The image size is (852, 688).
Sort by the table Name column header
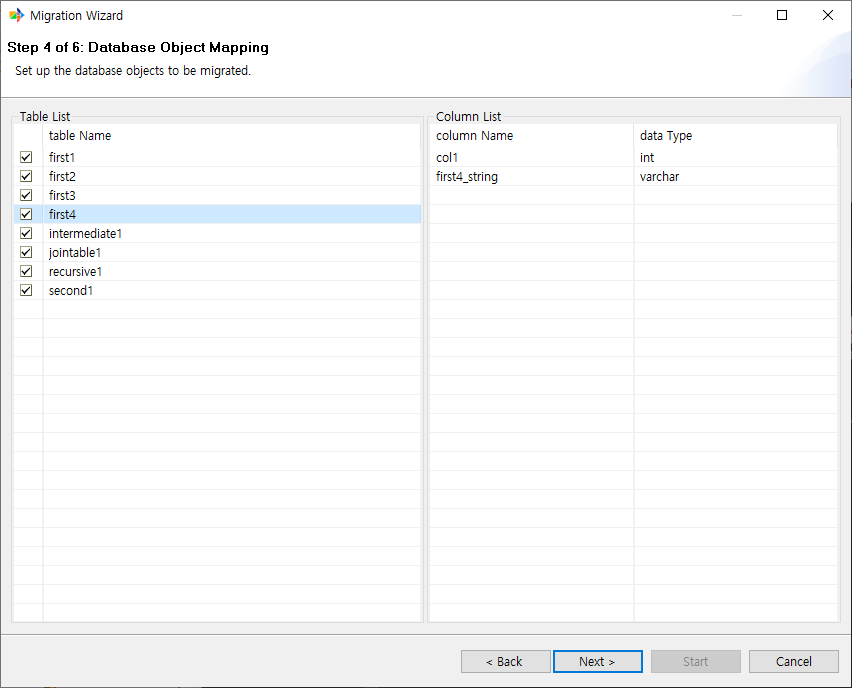click(80, 135)
